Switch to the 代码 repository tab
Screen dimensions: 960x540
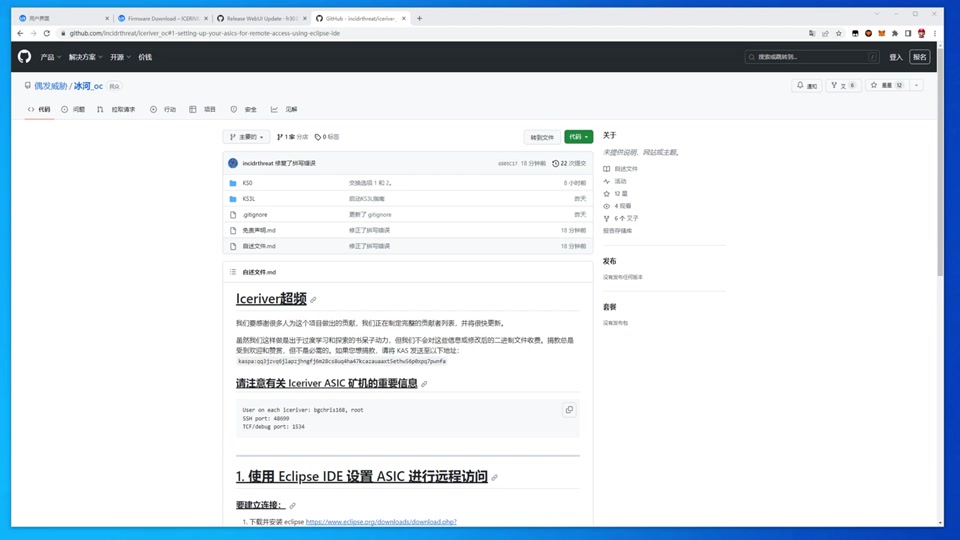pos(39,109)
